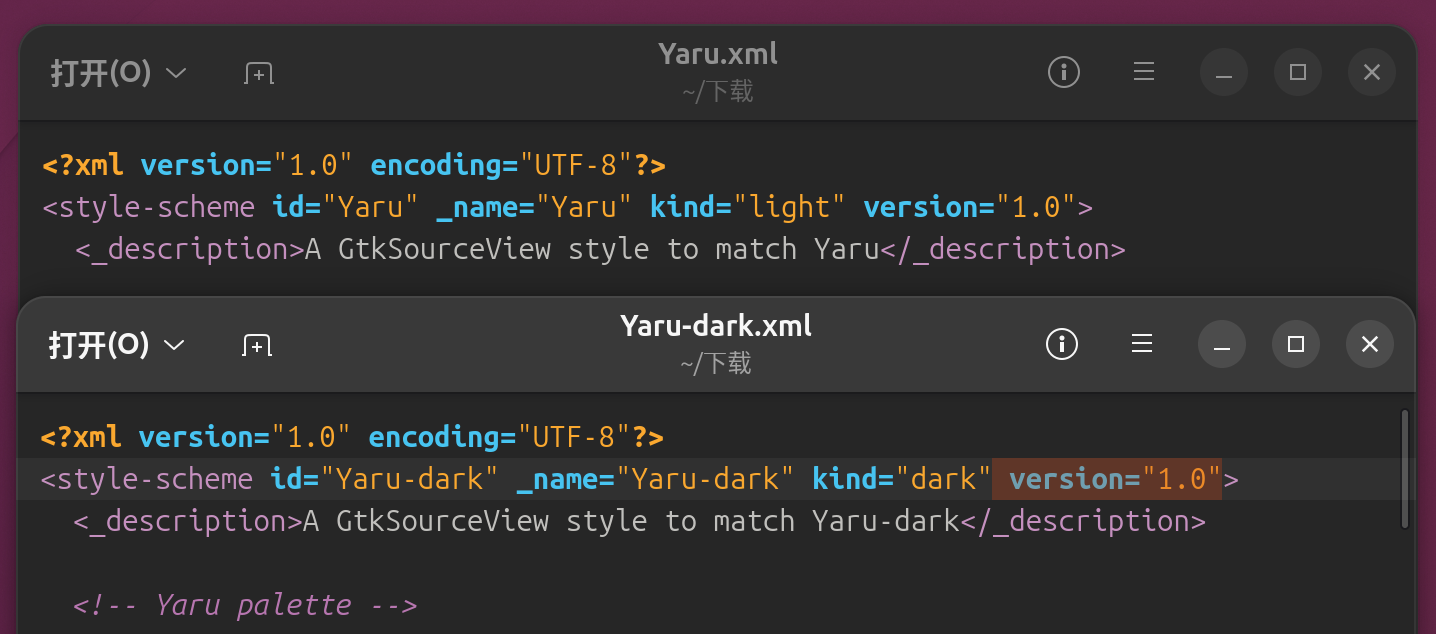Close the Yaru.xml window

[1372, 72]
